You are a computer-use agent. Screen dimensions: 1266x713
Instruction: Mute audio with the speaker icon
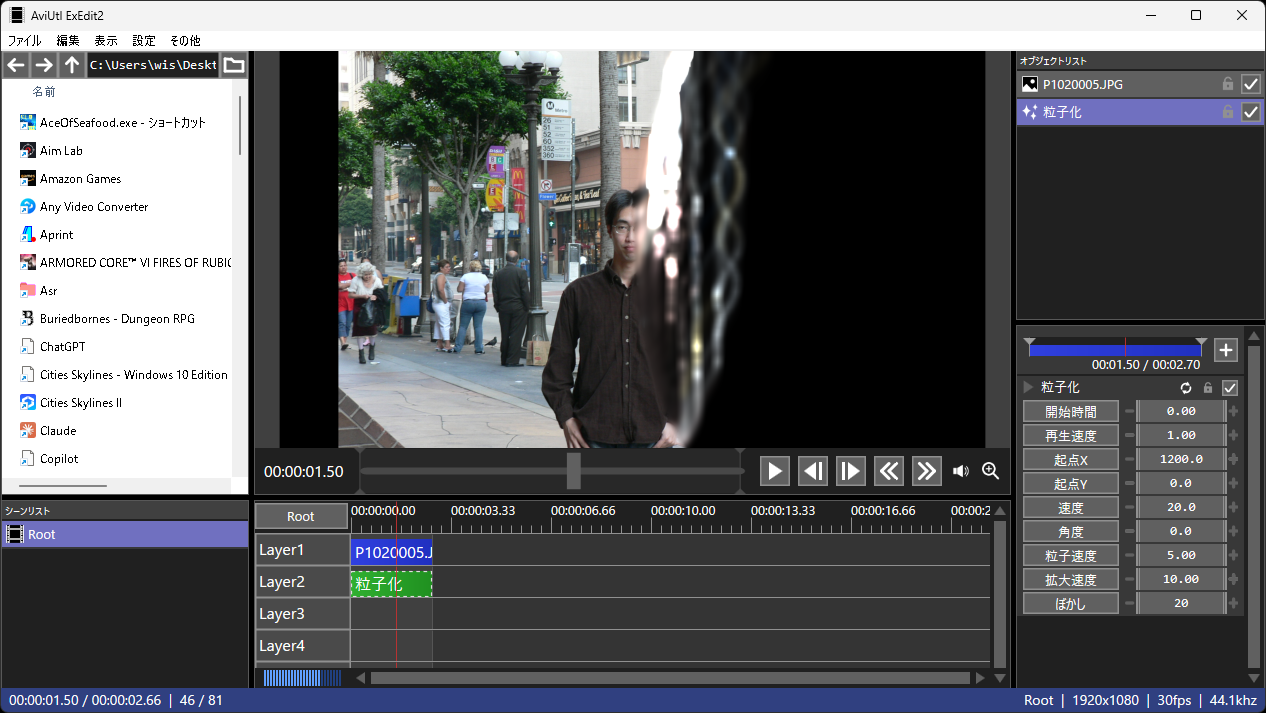961,471
